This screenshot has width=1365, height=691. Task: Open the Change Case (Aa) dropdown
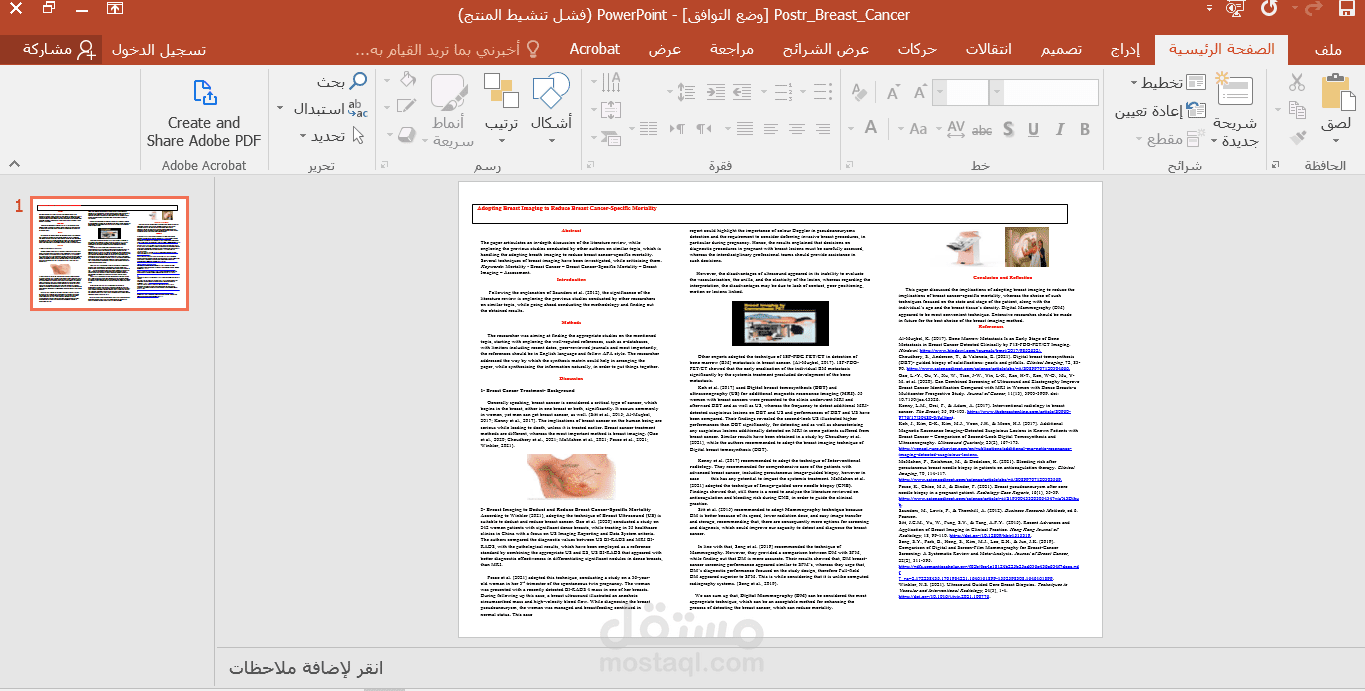912,129
